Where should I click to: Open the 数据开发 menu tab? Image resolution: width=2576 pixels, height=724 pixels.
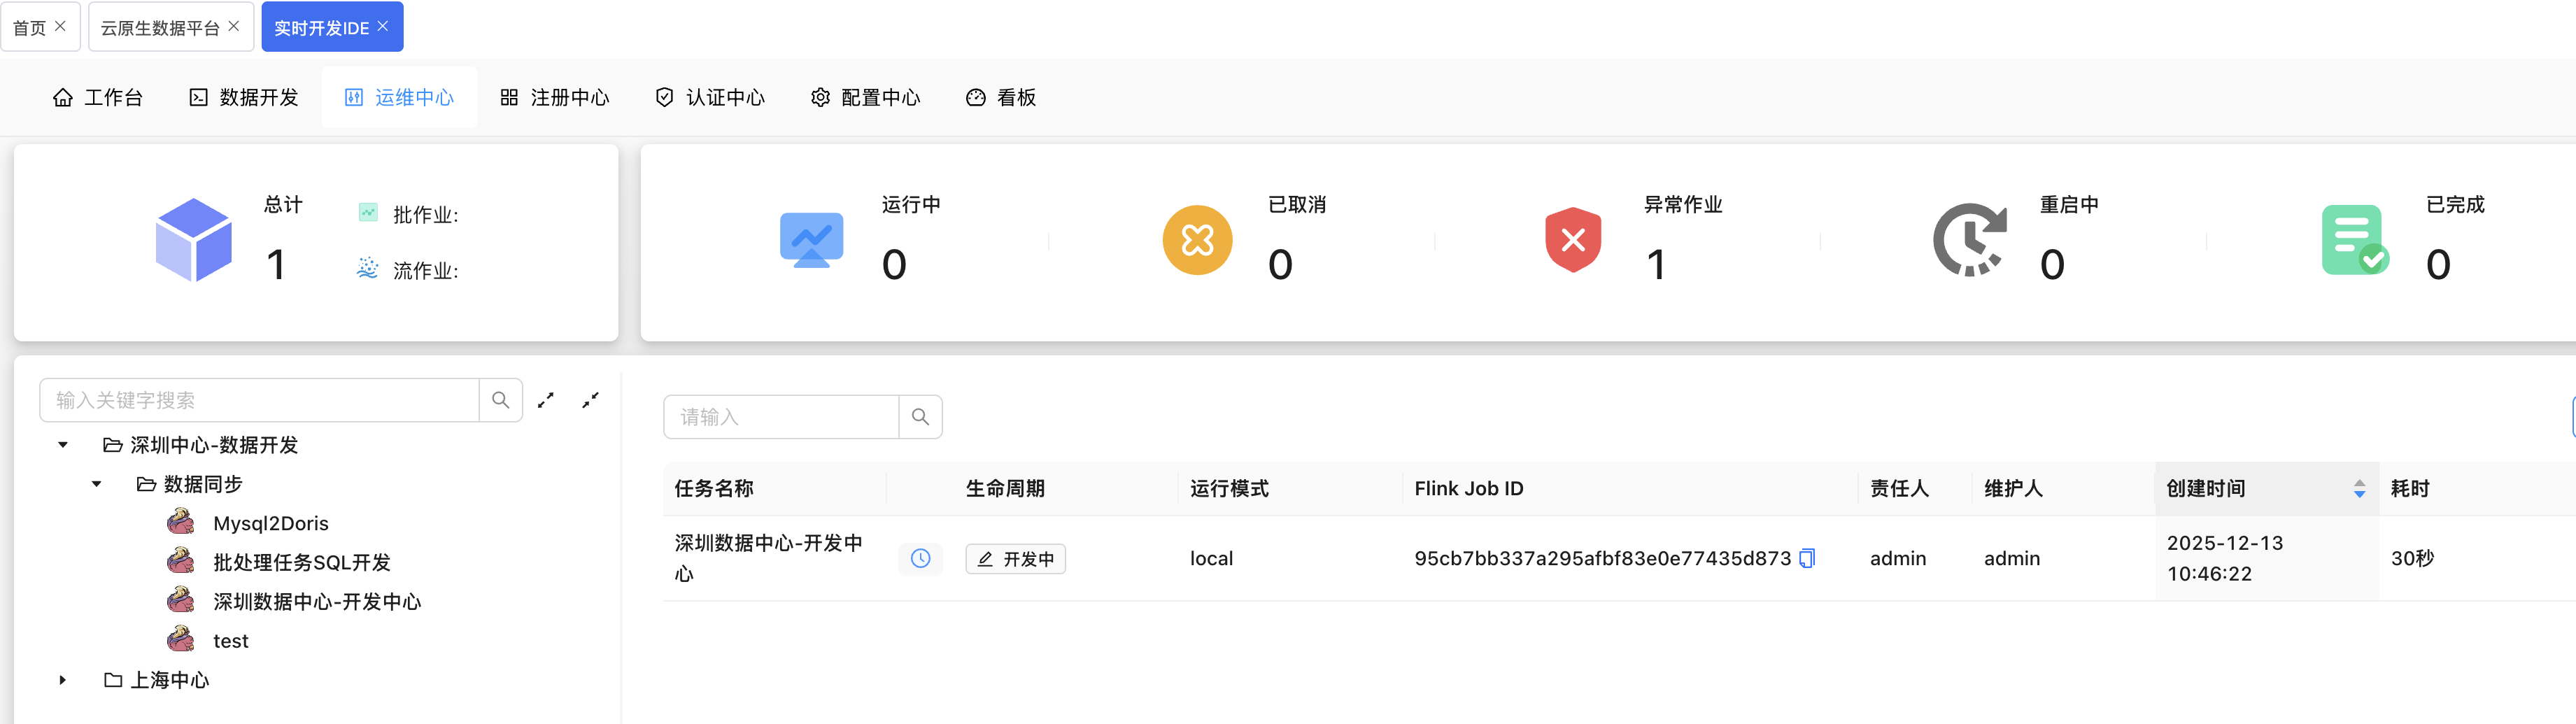click(244, 97)
